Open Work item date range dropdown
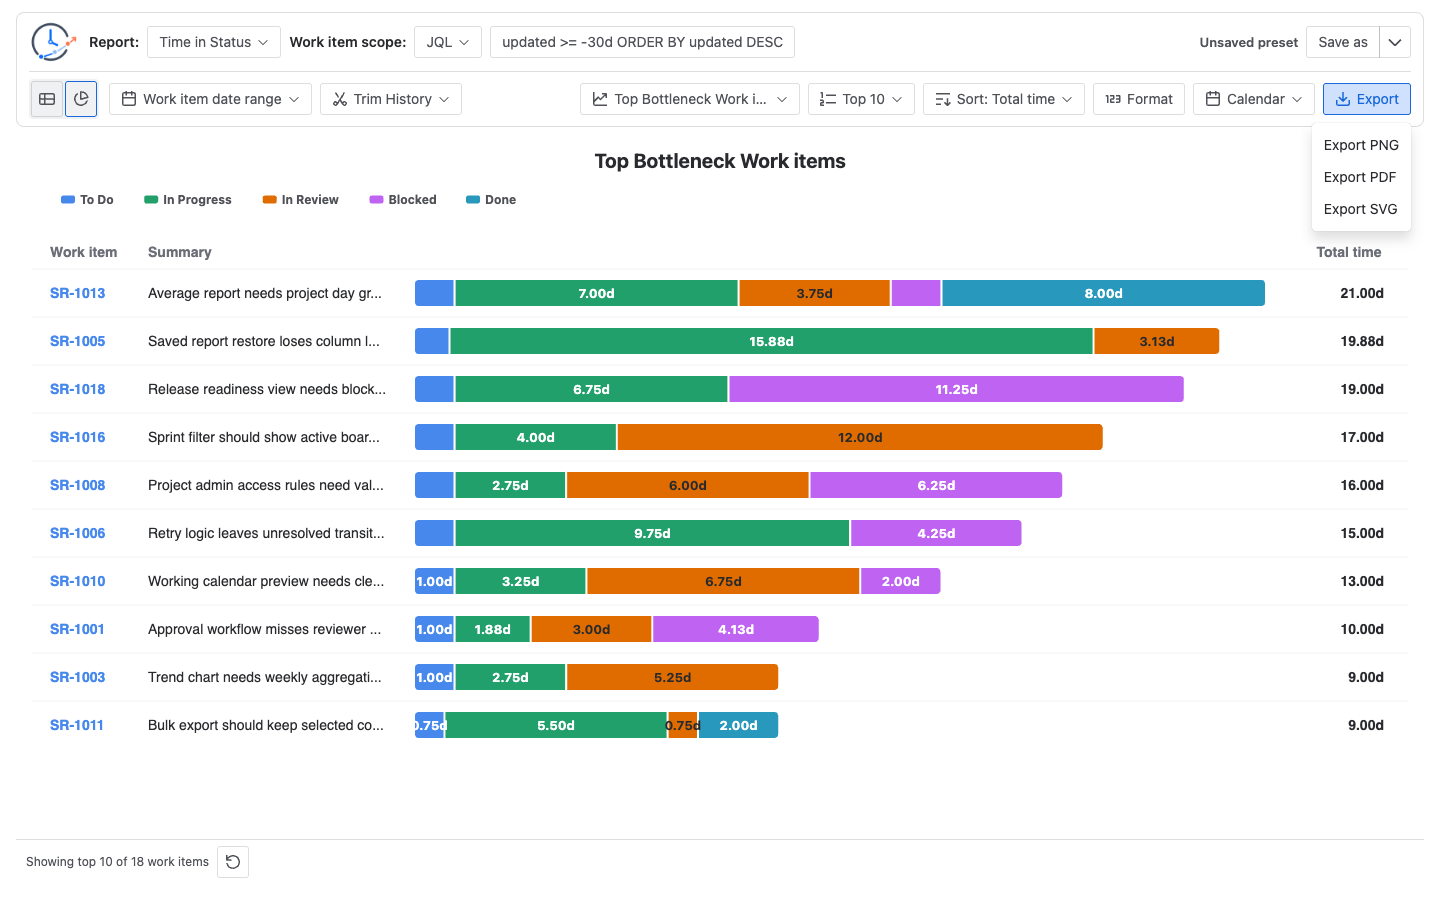 click(210, 99)
